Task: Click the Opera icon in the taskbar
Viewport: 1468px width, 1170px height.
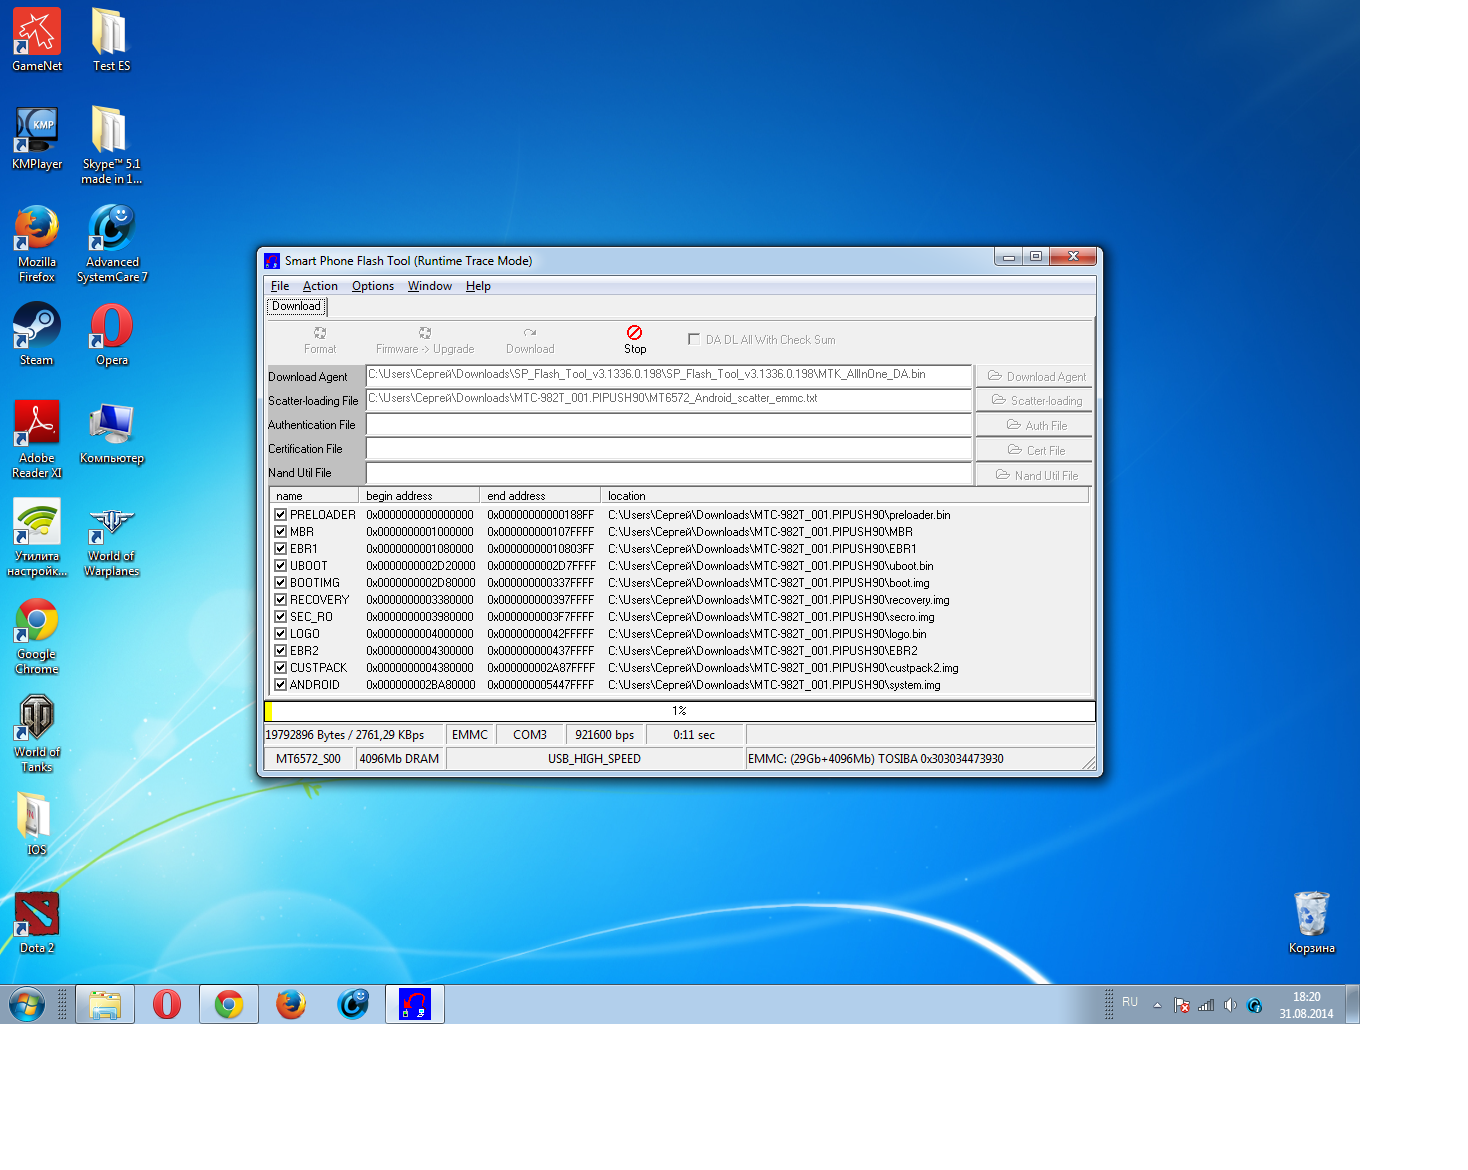Action: tap(167, 1004)
